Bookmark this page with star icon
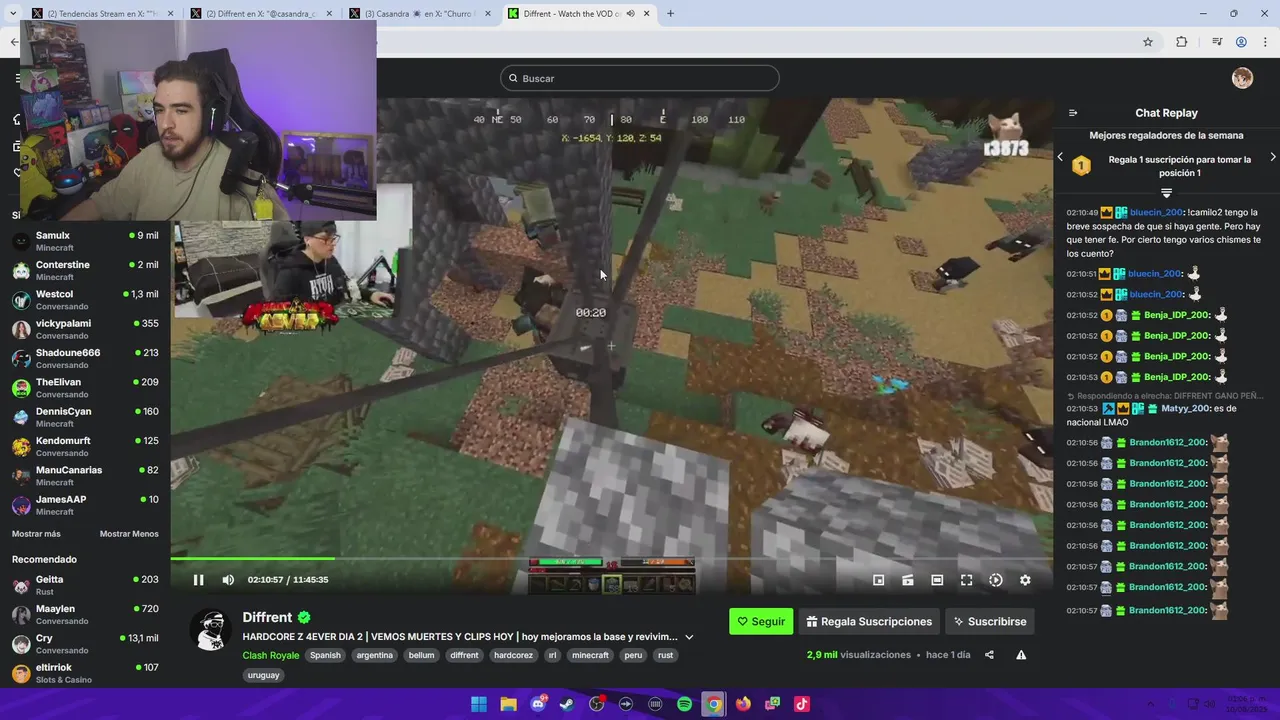The width and height of the screenshot is (1280, 720). coord(1148,42)
